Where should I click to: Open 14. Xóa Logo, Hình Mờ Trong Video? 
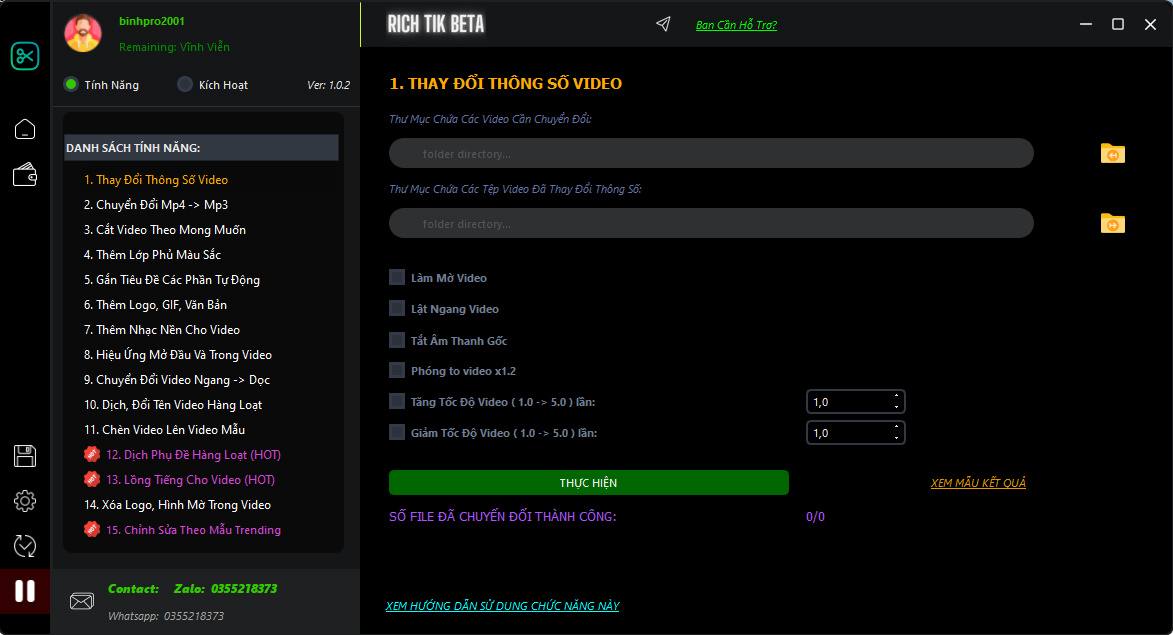point(177,505)
